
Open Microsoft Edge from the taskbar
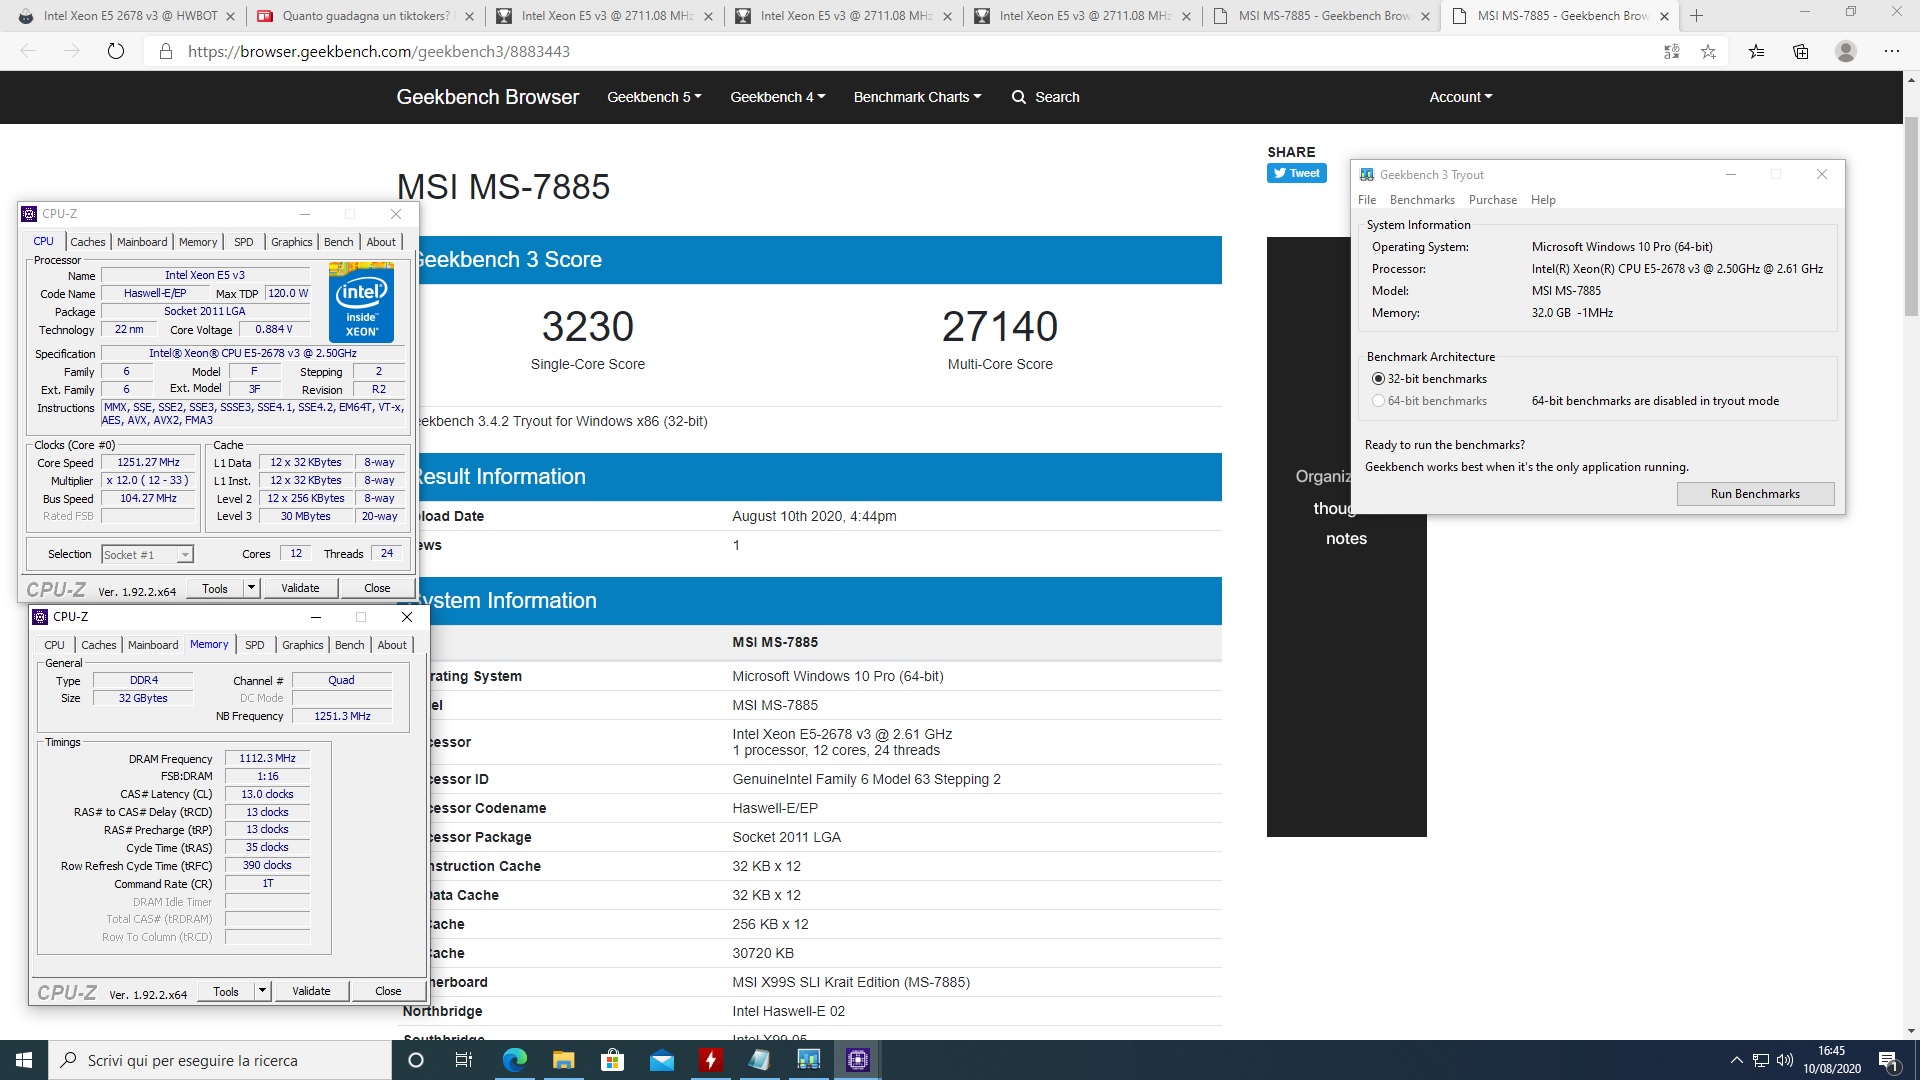point(514,1060)
